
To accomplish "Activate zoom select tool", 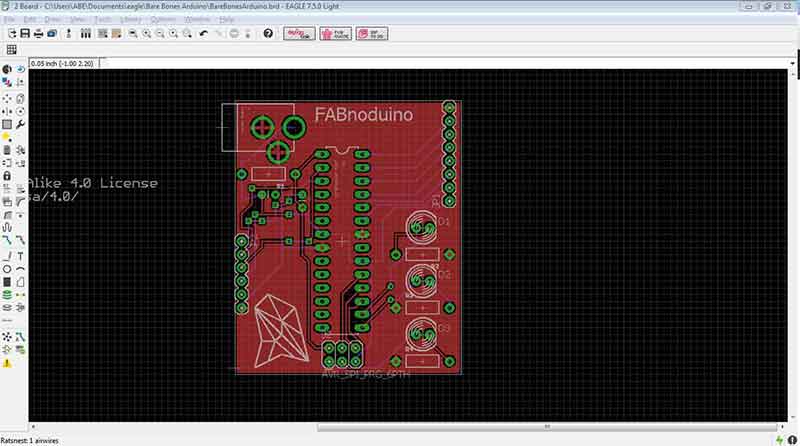I will (187, 34).
